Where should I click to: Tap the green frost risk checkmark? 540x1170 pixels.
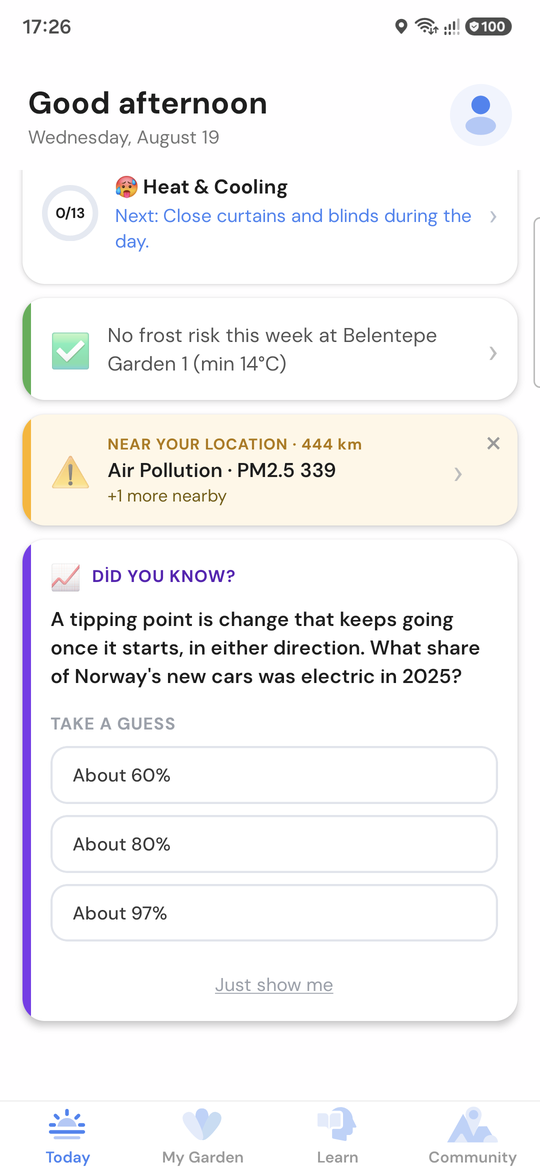tap(70, 351)
